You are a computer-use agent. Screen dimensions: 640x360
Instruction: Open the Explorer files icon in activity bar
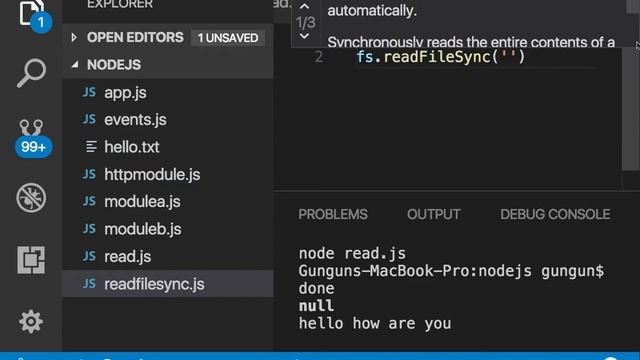(32, 14)
